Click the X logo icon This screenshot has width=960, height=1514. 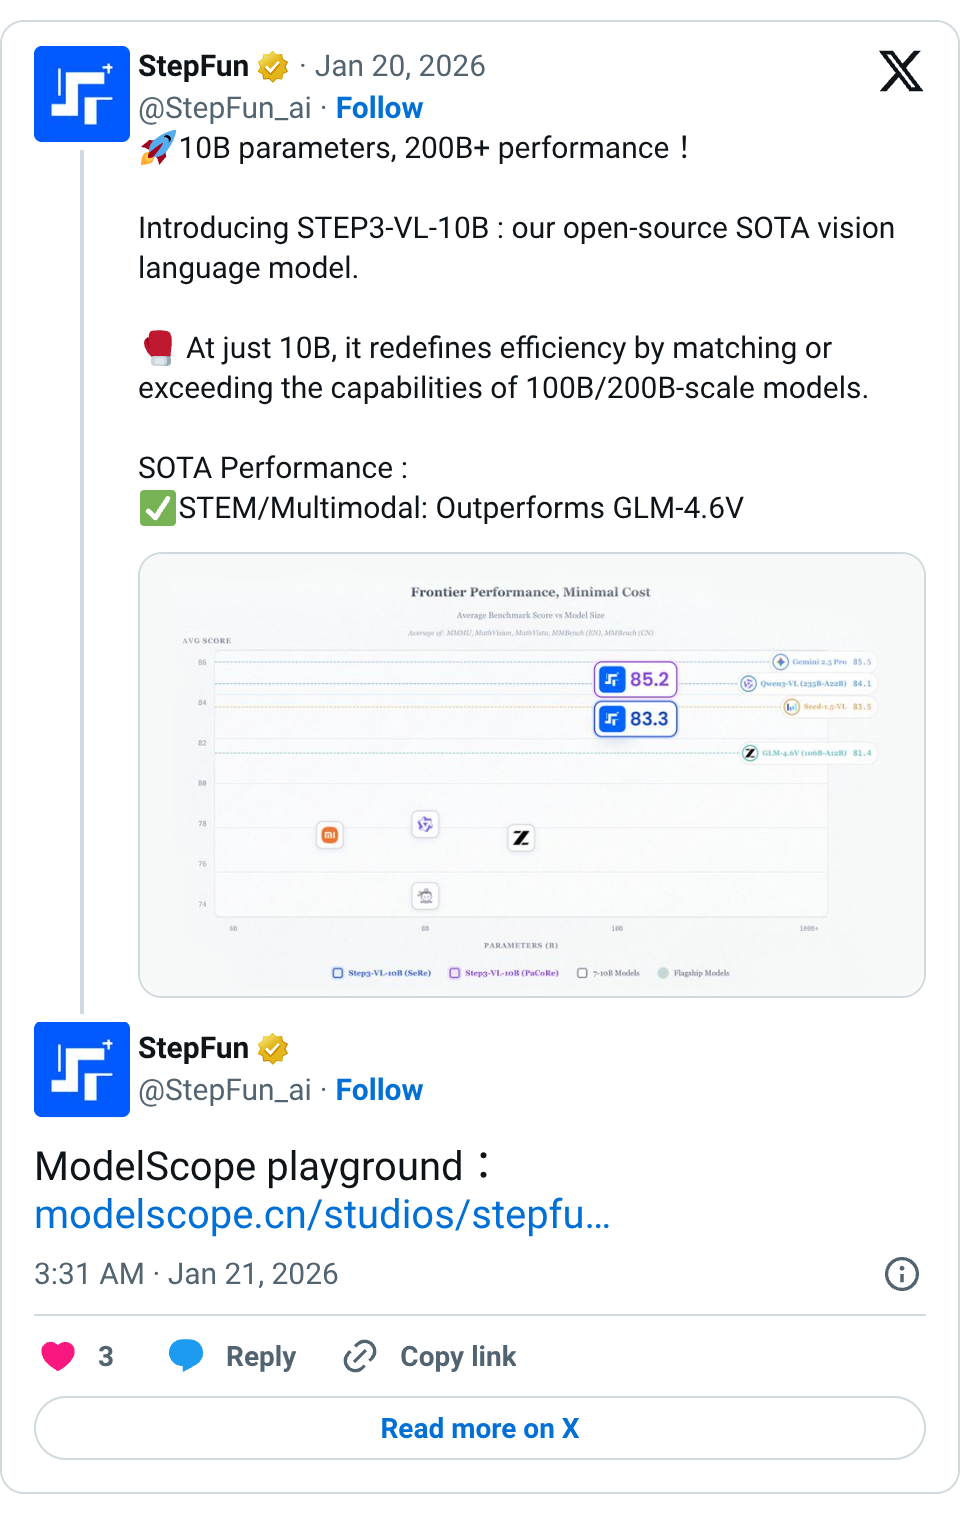(x=900, y=72)
